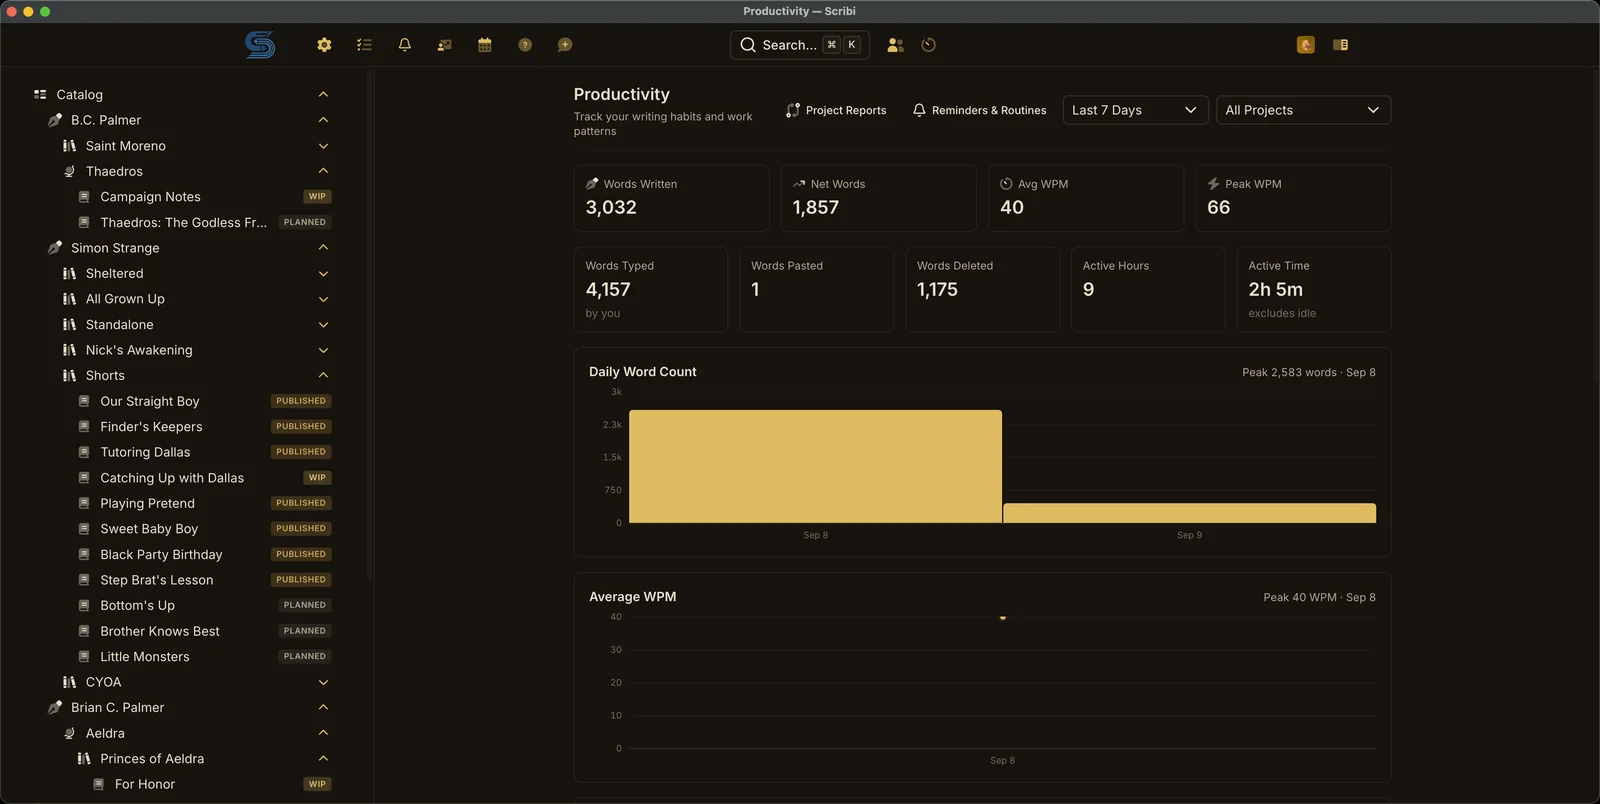Click the books icon beside Shorts

[69, 375]
